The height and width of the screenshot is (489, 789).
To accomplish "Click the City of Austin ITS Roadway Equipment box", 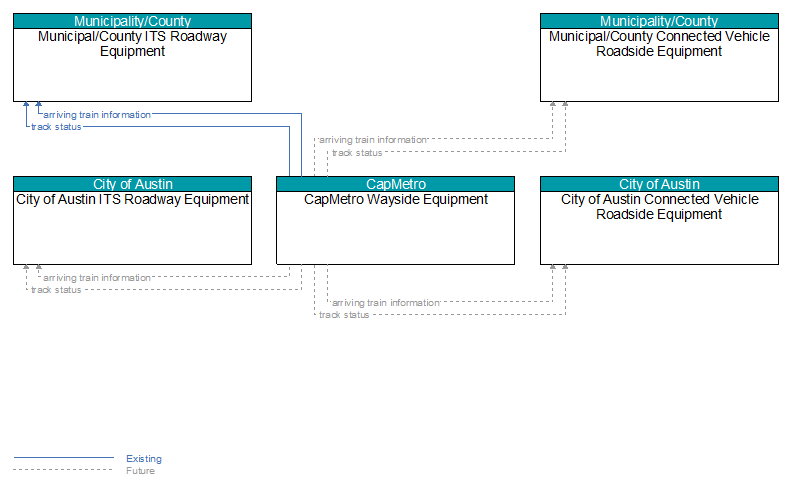I will pos(132,220).
